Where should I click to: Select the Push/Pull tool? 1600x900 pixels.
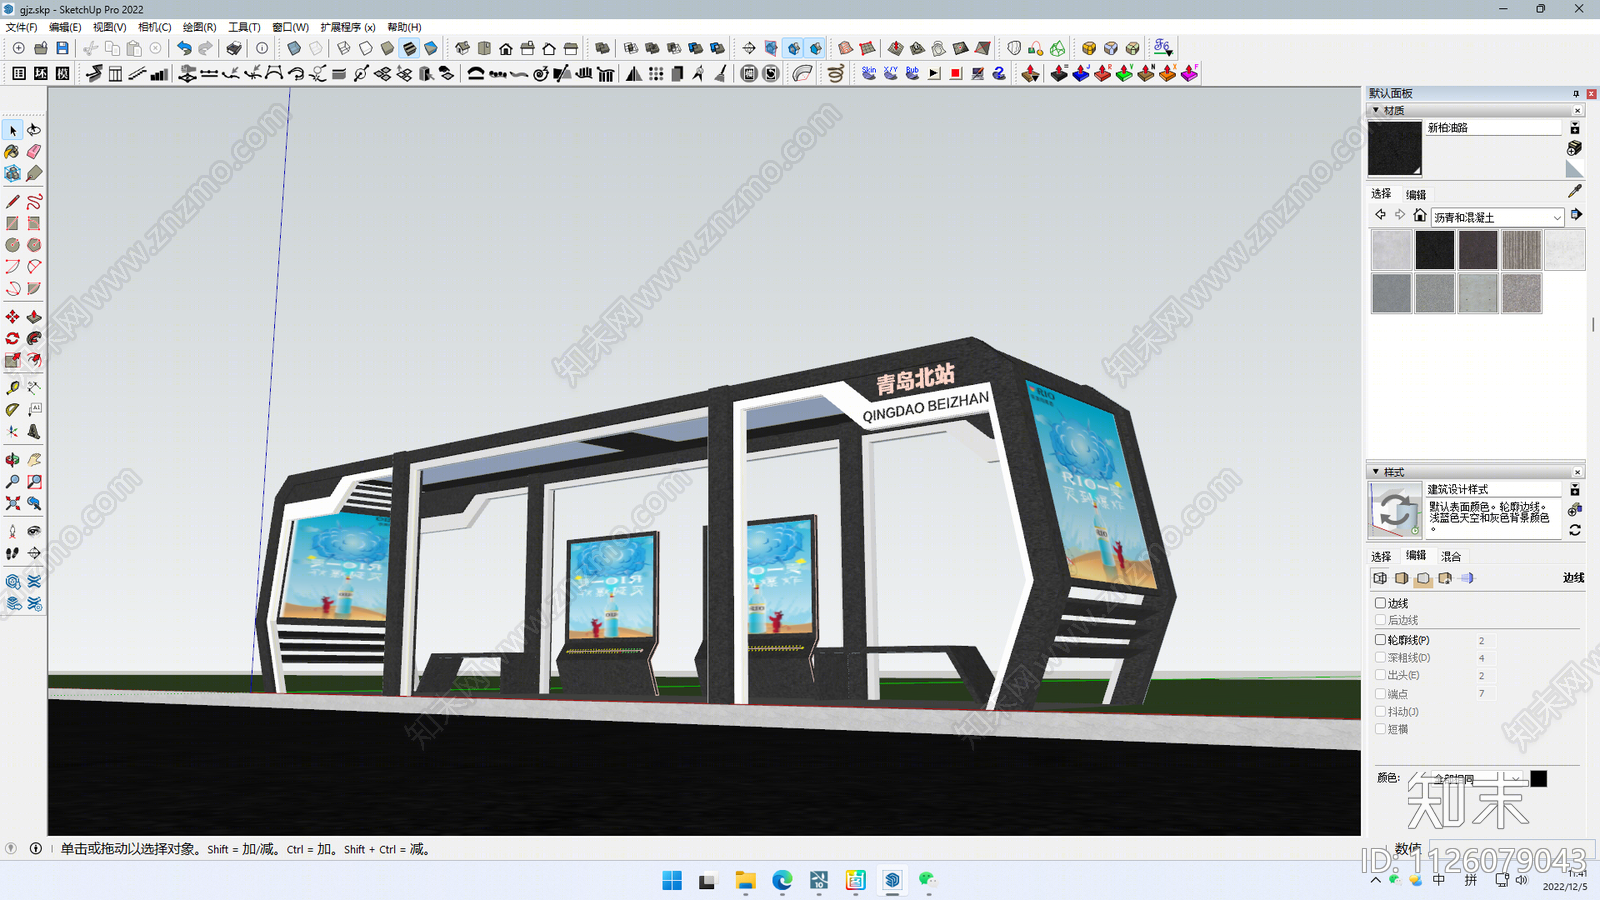[x=34, y=317]
